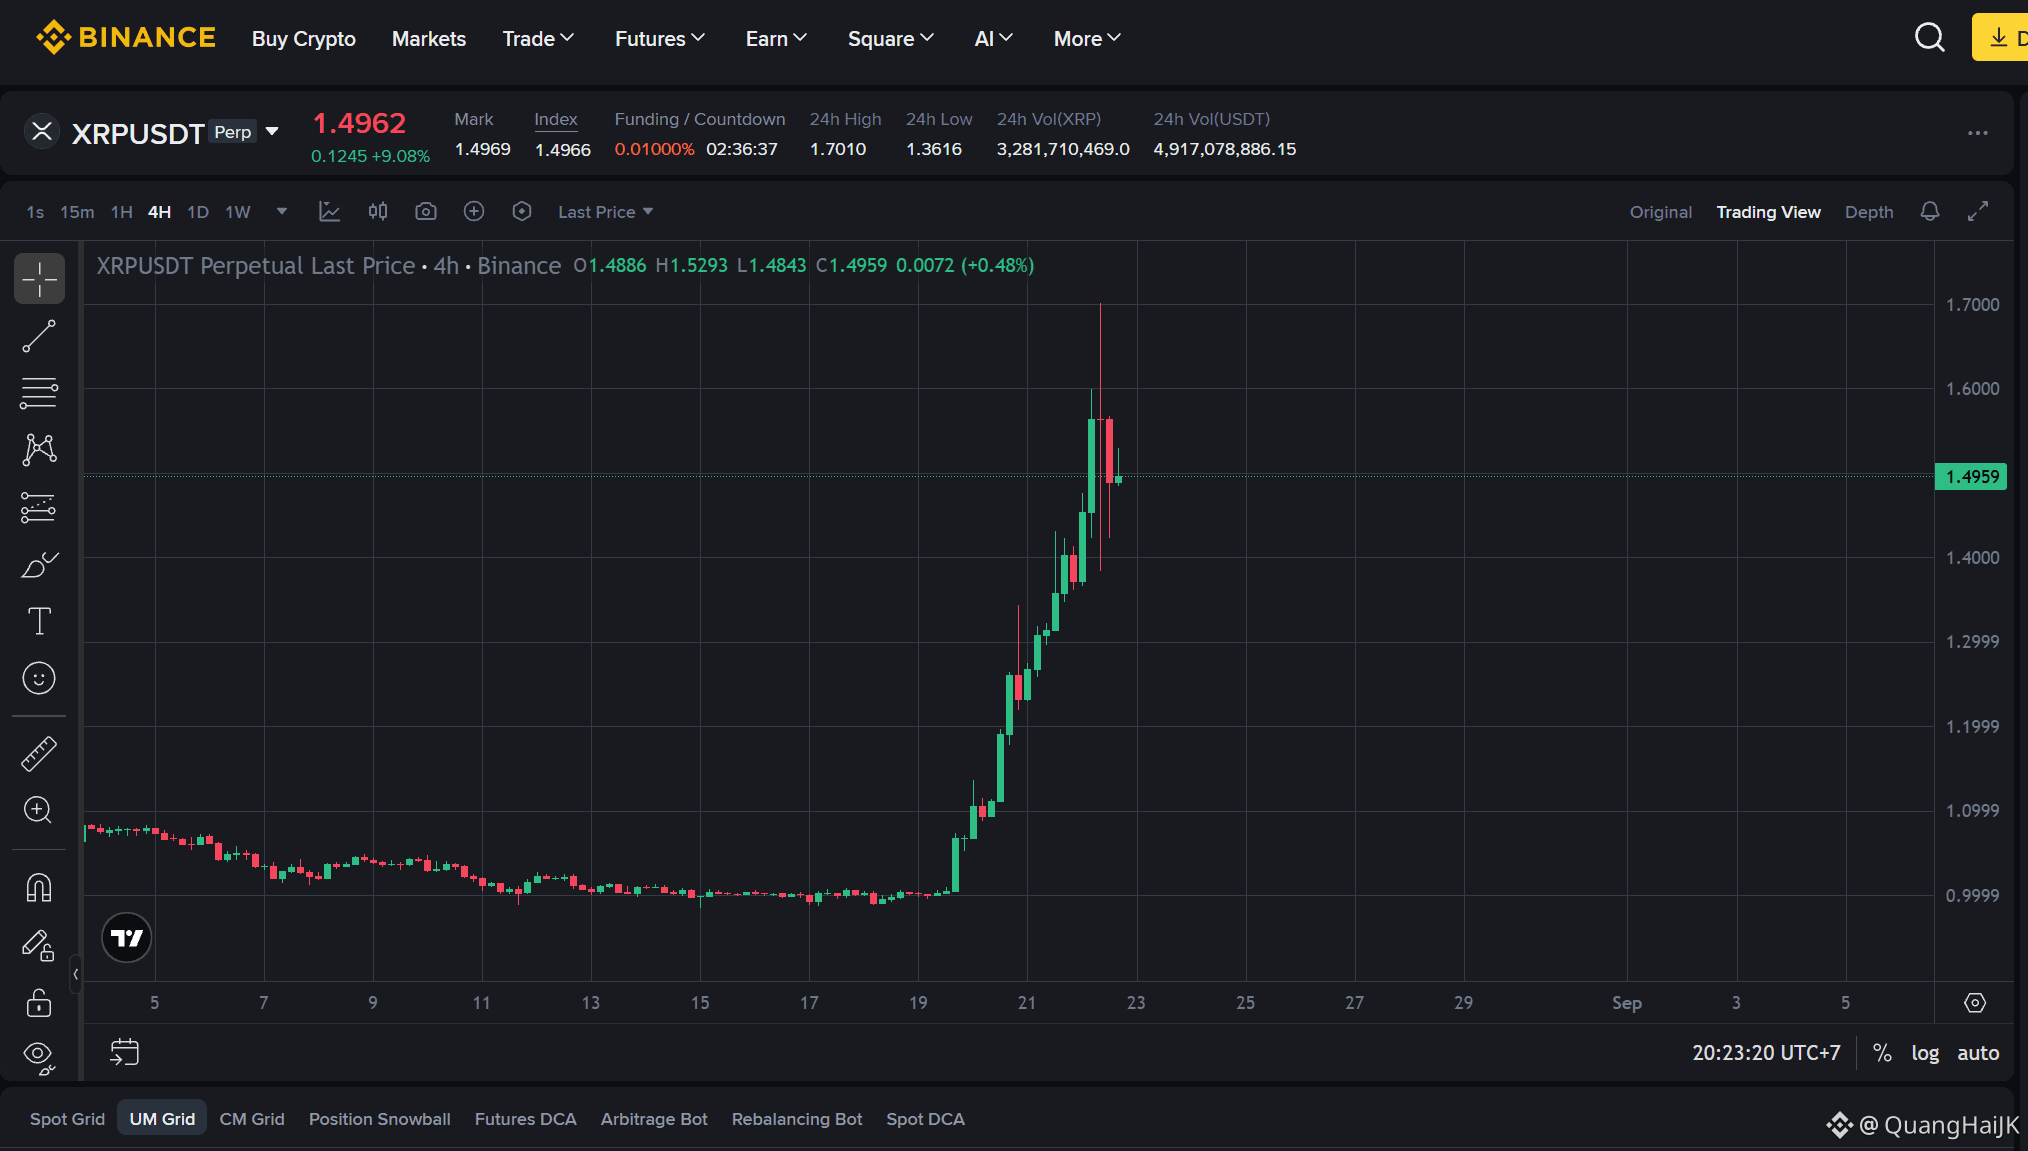Click the Binance logo

(126, 38)
